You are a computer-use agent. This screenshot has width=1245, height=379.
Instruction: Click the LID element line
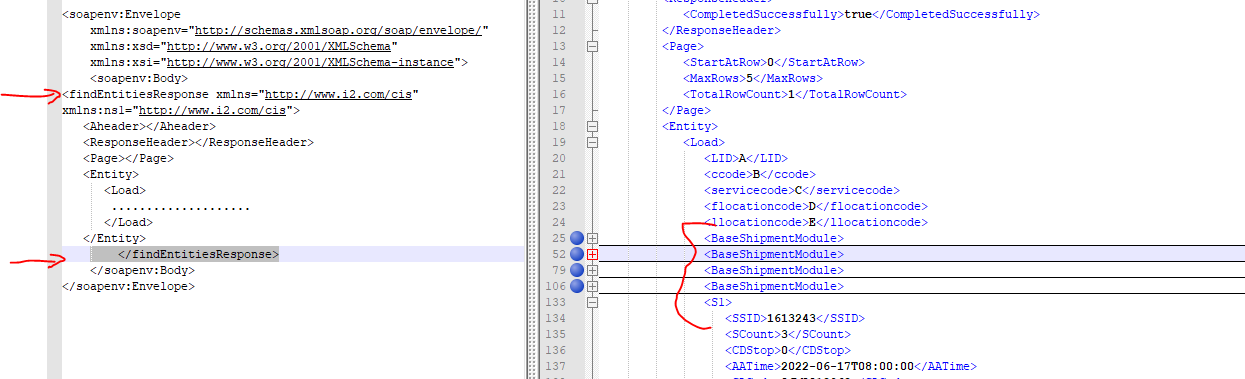(746, 158)
